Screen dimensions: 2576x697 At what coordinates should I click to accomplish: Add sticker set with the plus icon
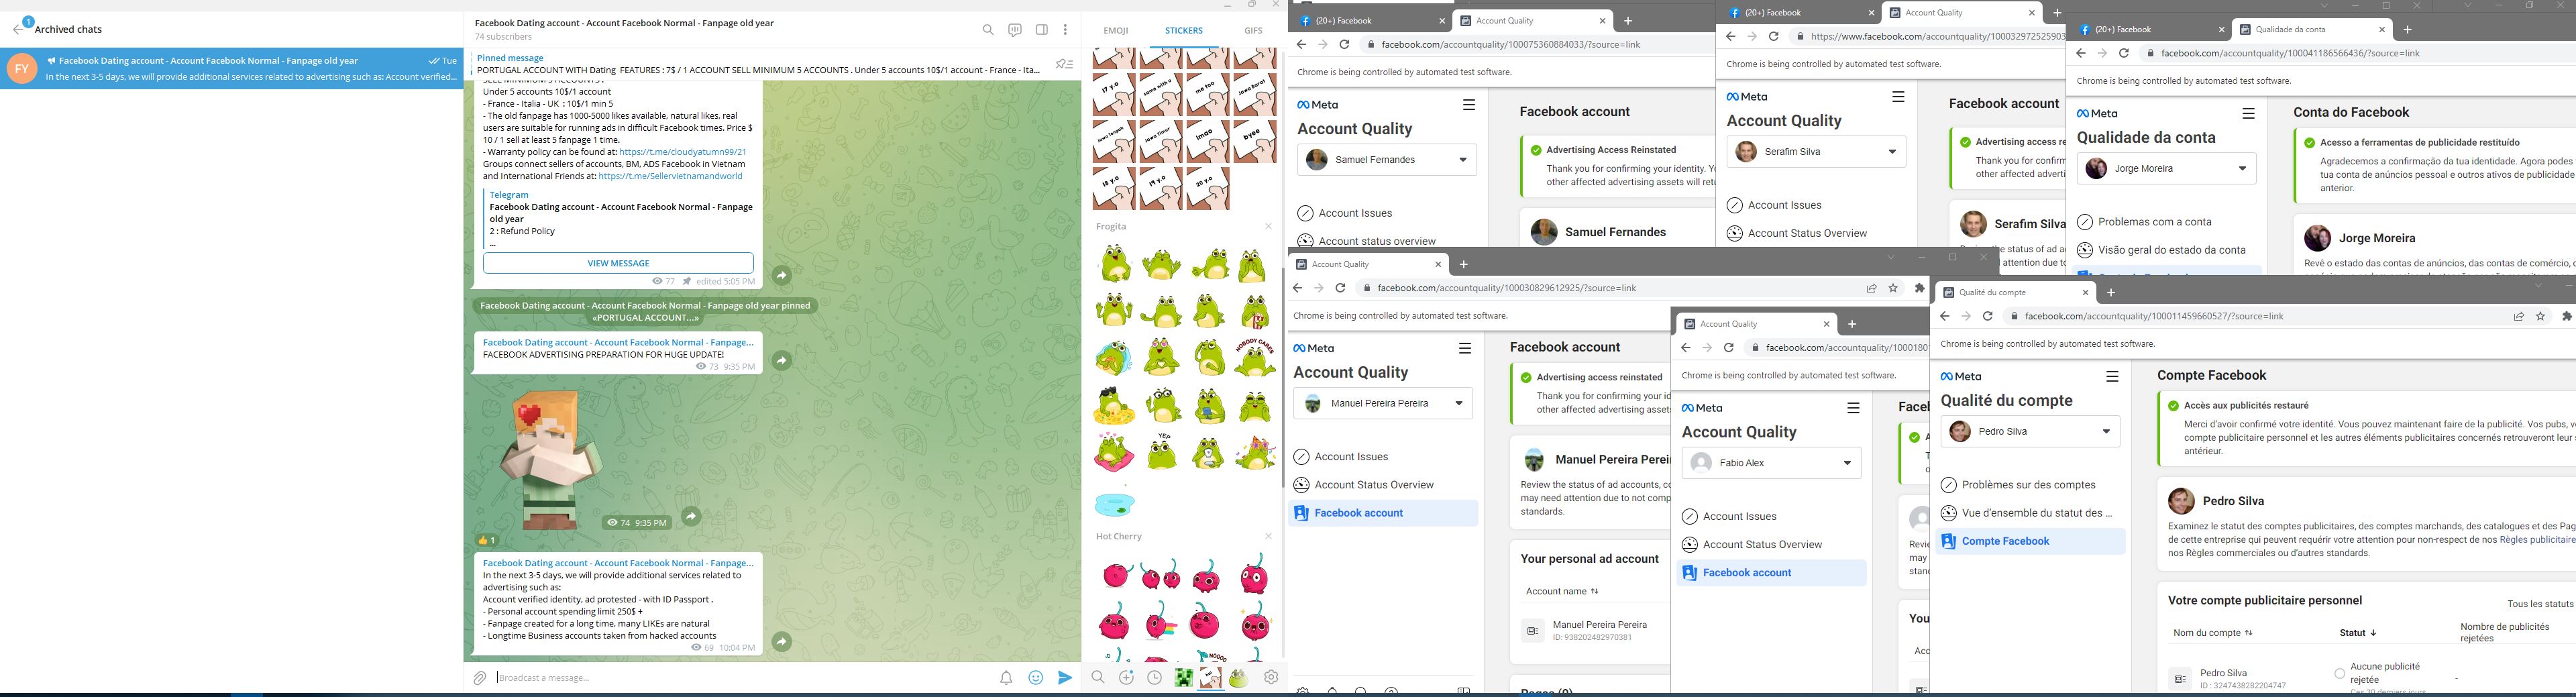pyautogui.click(x=1127, y=678)
